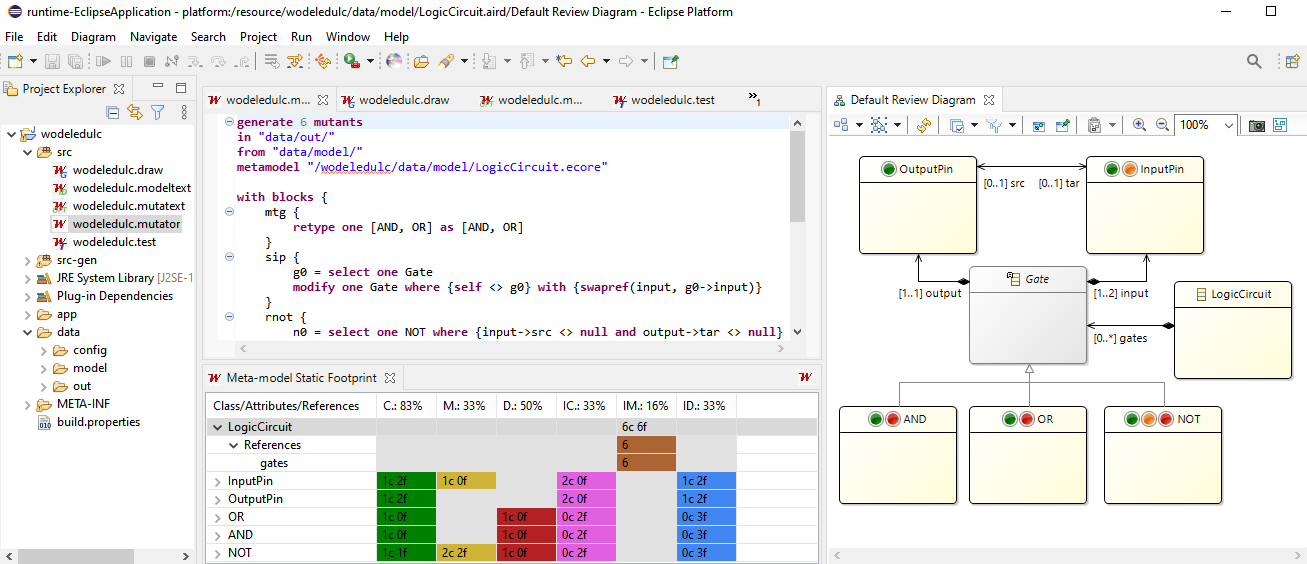Click the Resume debug icon
The height and width of the screenshot is (564, 1307).
[x=102, y=61]
